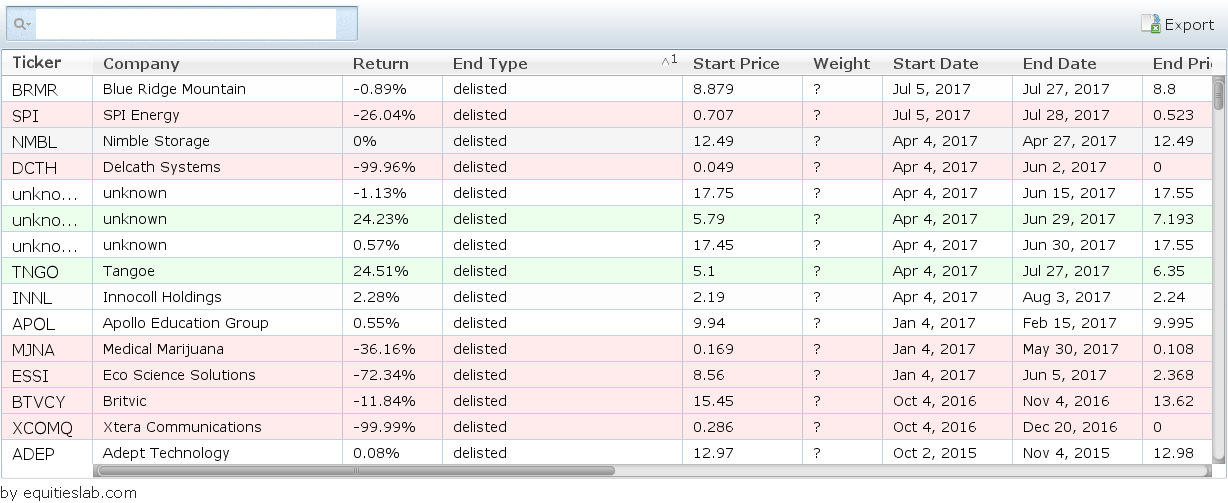
Task: Sort by the Start Date column header
Action: pyautogui.click(x=947, y=63)
